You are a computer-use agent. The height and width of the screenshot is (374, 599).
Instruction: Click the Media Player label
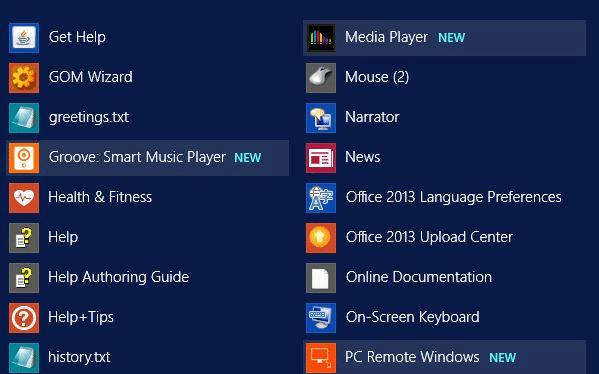[386, 37]
